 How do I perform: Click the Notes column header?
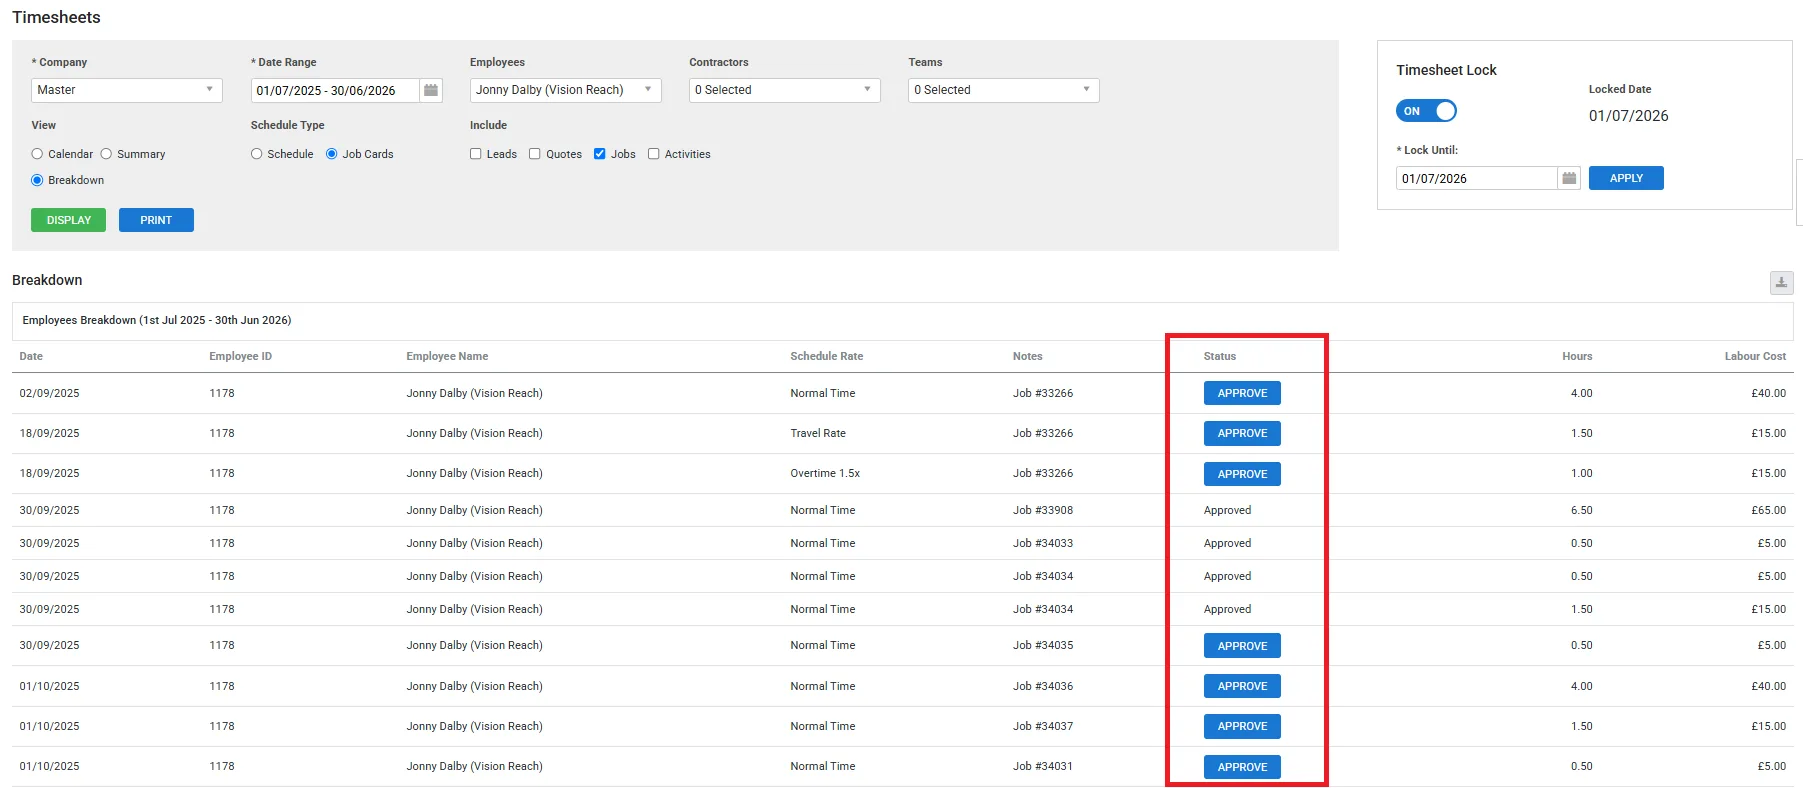pos(1027,356)
